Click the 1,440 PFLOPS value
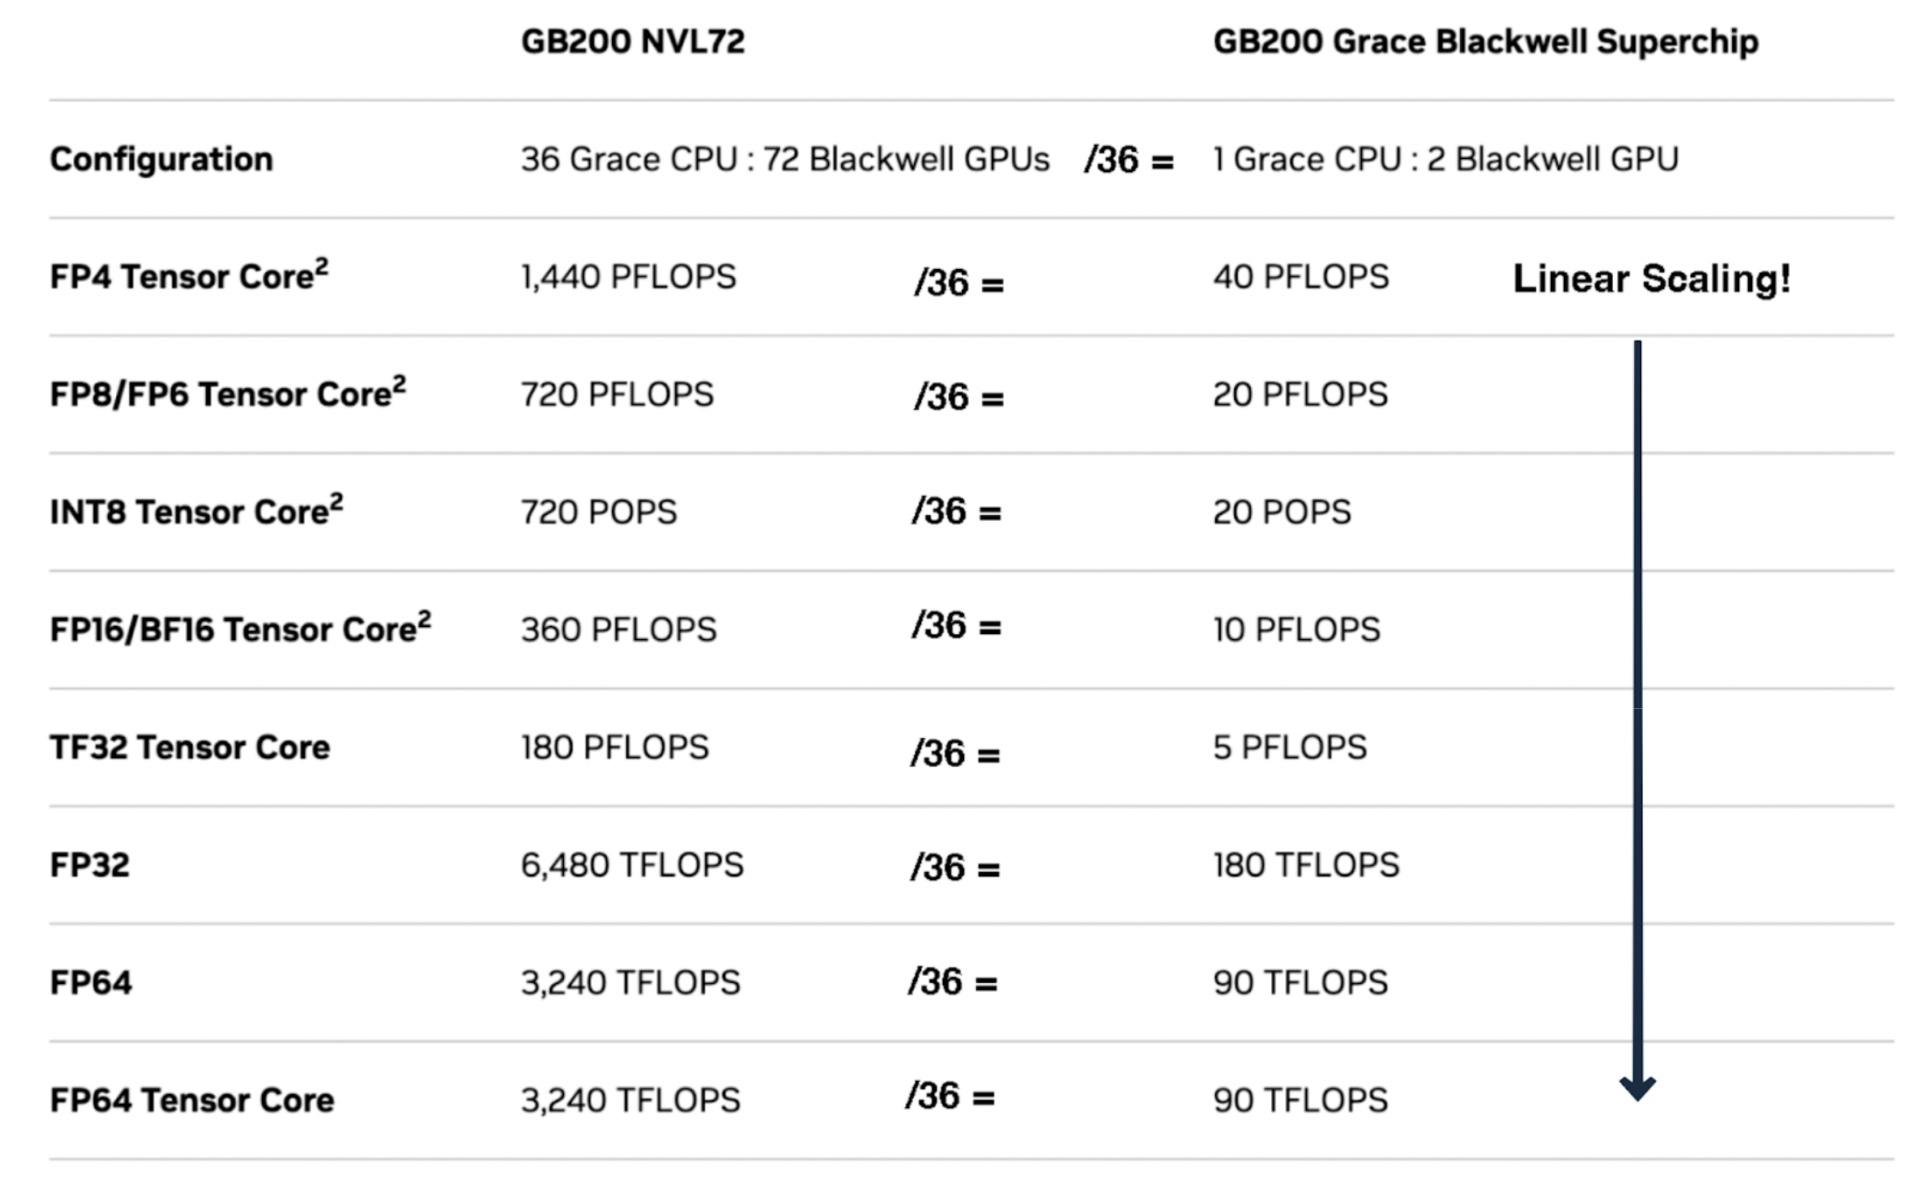 [x=628, y=277]
